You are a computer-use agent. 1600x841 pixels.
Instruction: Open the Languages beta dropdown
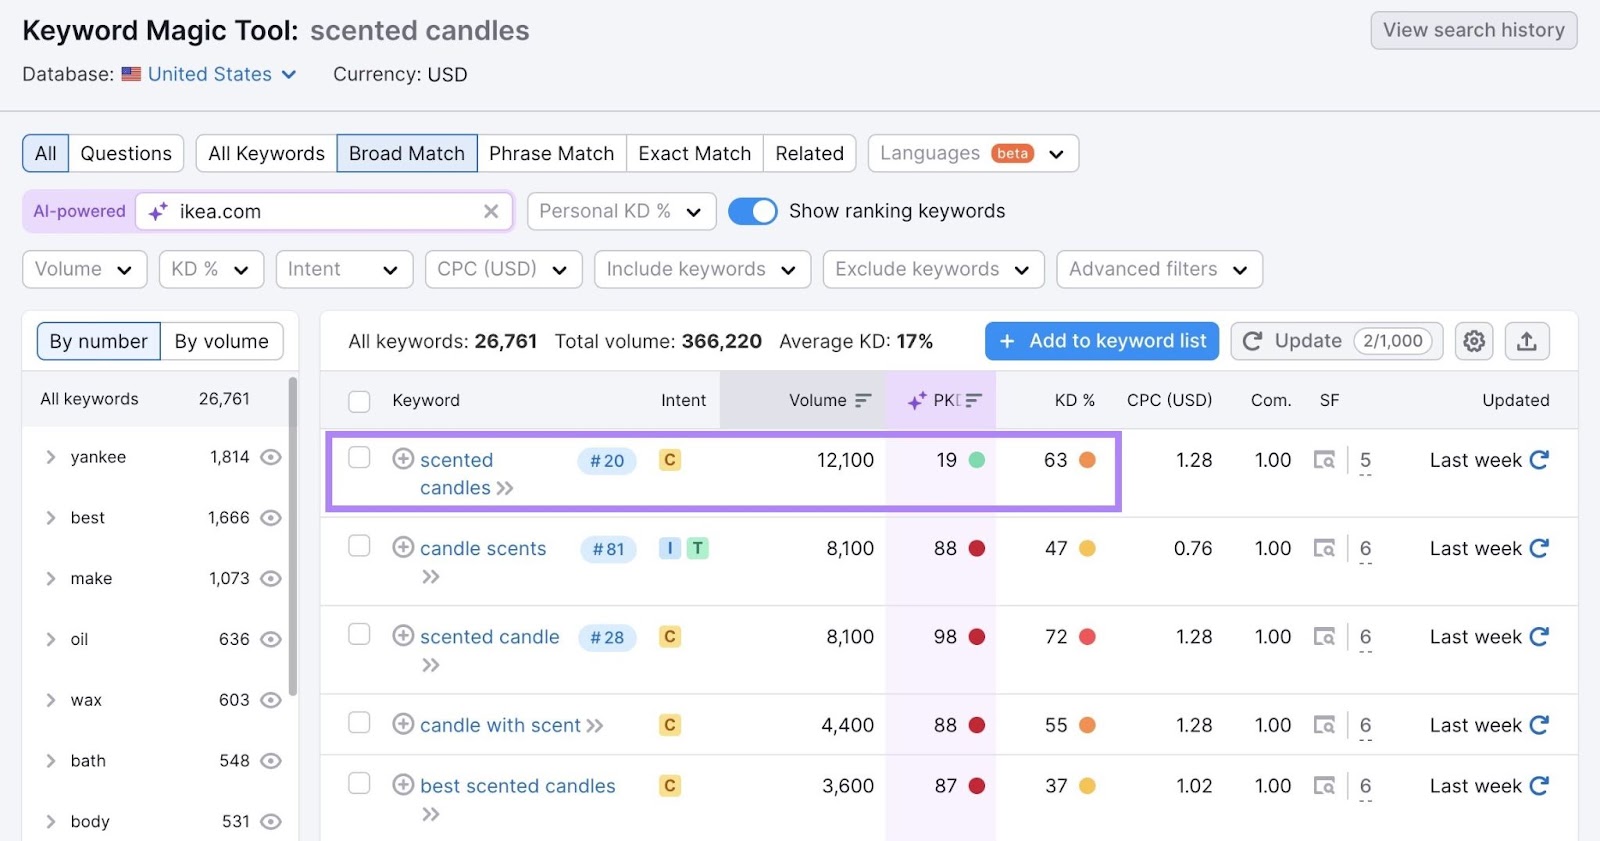pos(973,153)
